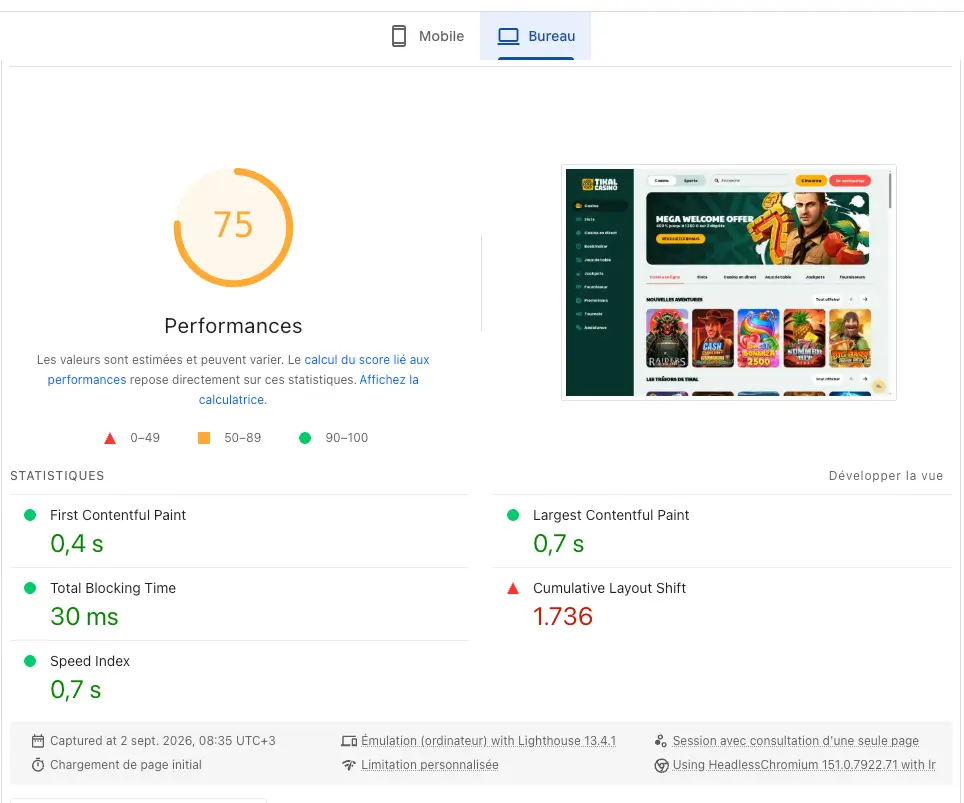This screenshot has height=803, width=964.
Task: Click the 'STATISTIQUES' section header
Action: (x=57, y=476)
